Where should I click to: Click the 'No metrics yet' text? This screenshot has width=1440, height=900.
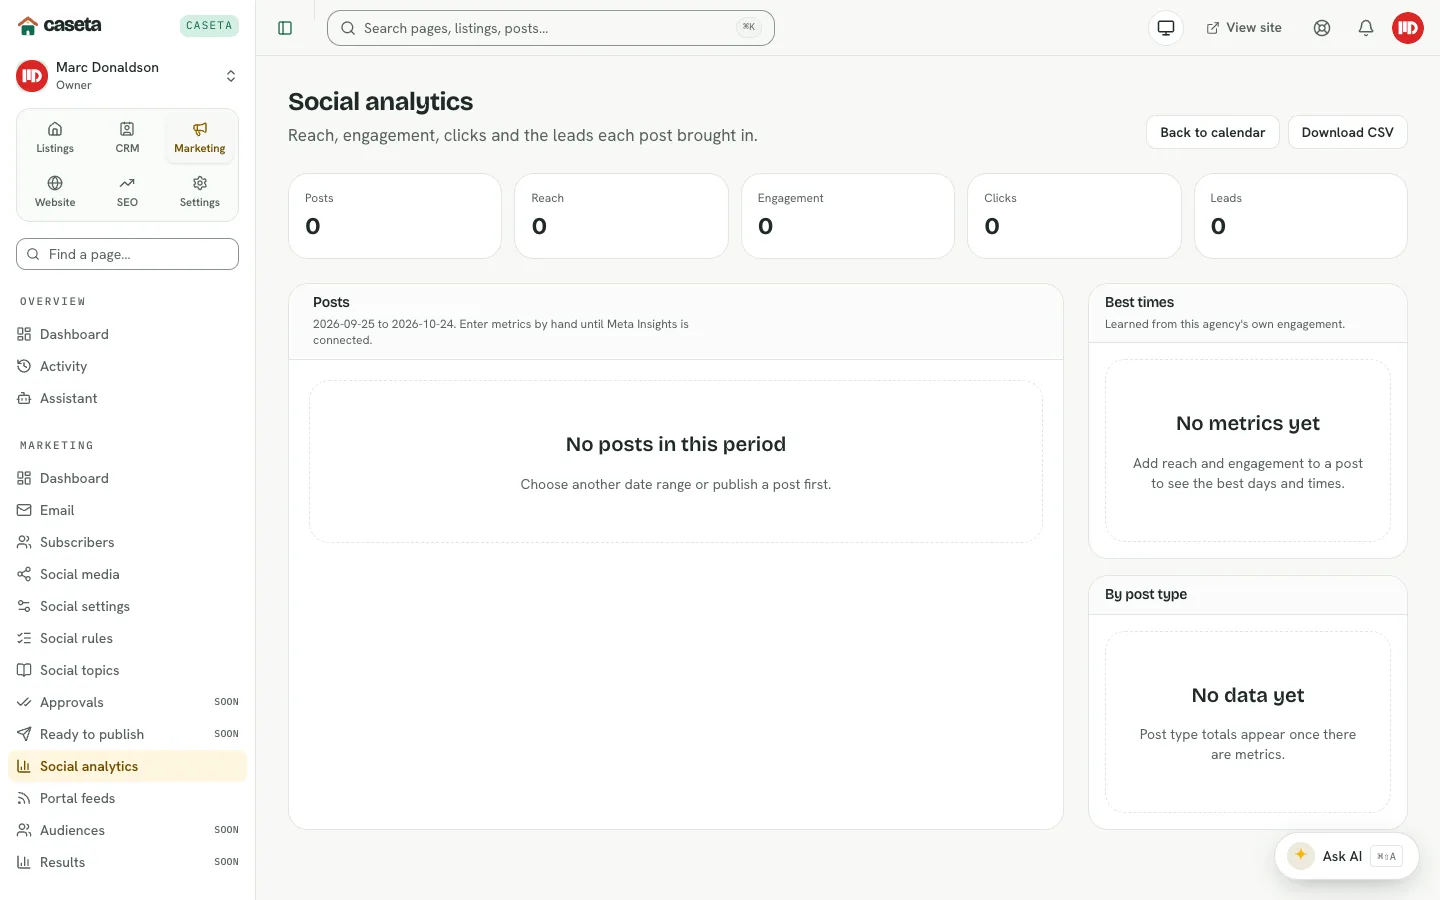pyautogui.click(x=1248, y=423)
